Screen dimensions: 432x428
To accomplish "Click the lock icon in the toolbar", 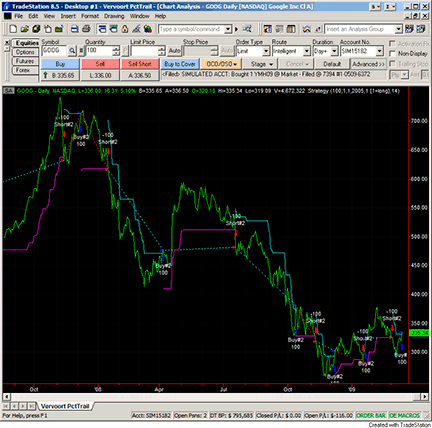I will (125, 29).
